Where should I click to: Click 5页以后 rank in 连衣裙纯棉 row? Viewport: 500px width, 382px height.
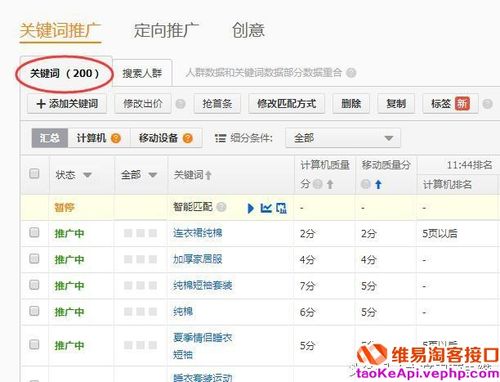click(x=440, y=233)
